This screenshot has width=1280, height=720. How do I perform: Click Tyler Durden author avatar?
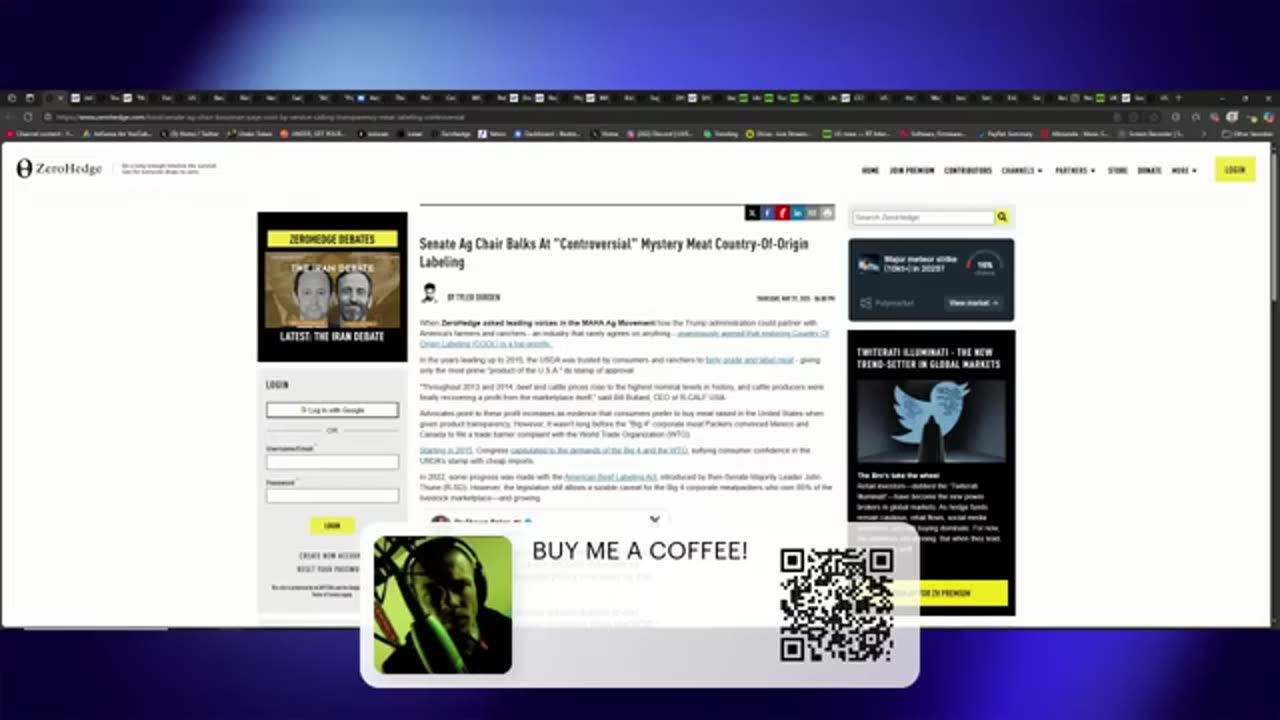(x=429, y=293)
